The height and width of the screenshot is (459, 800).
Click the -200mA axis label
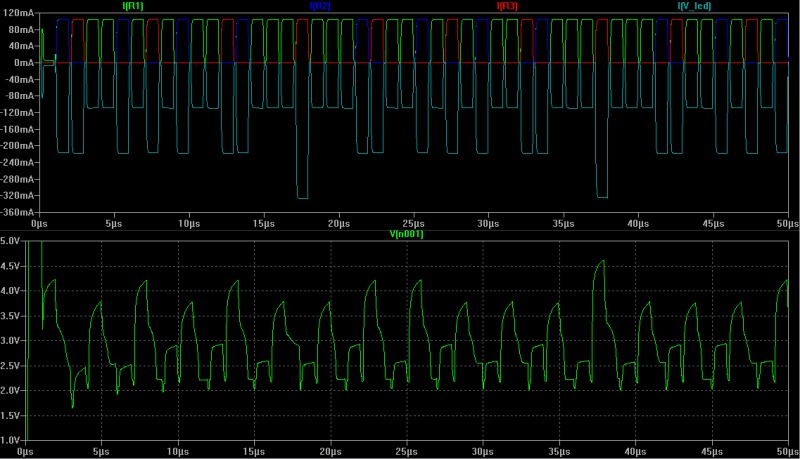pyautogui.click(x=17, y=146)
